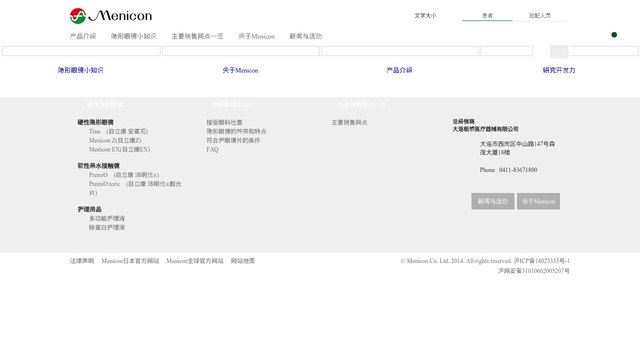
Task: Click the gray 关于Menicon button
Action: (x=538, y=201)
